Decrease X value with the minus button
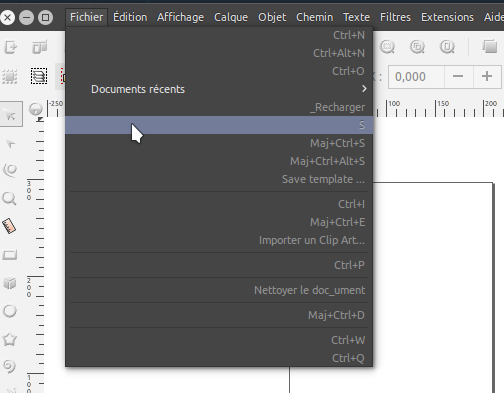504x393 pixels. pos(458,77)
